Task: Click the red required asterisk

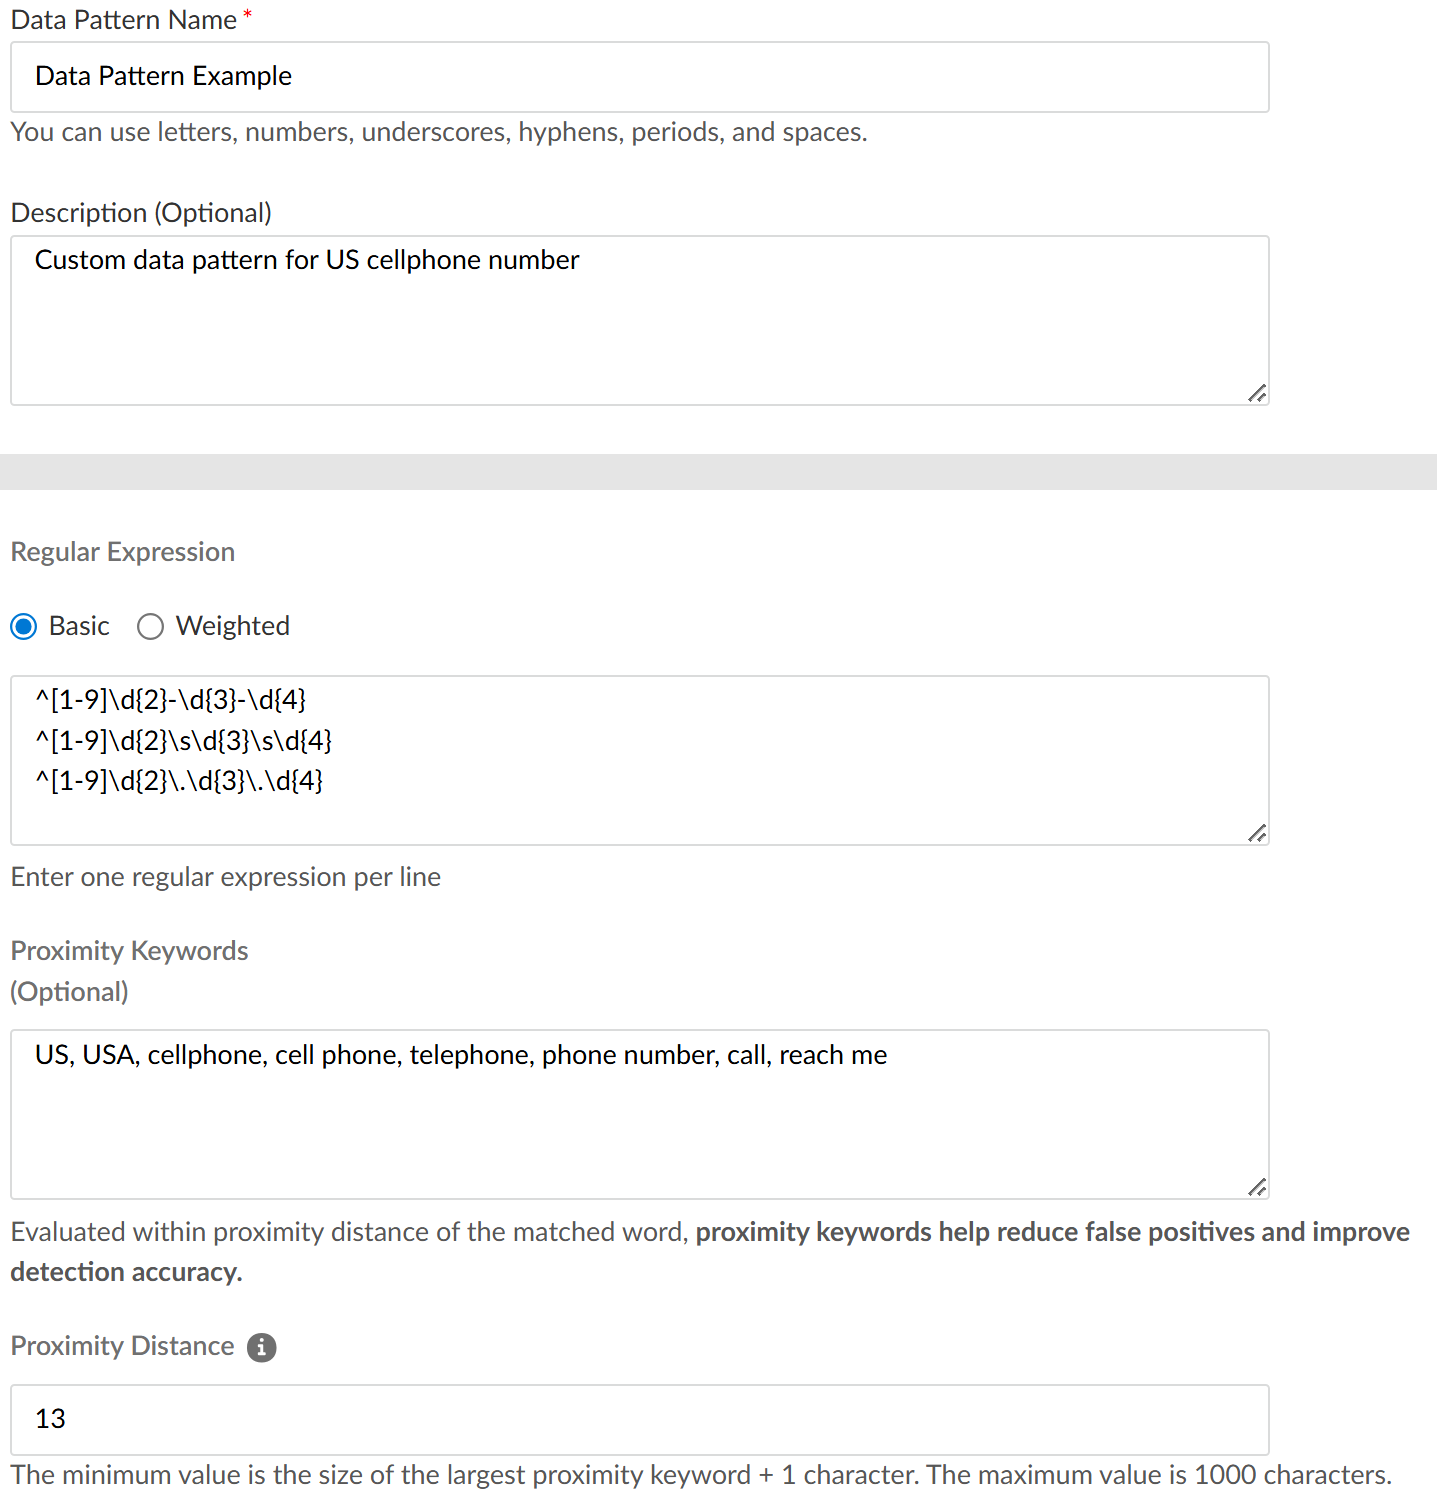Action: [x=248, y=15]
